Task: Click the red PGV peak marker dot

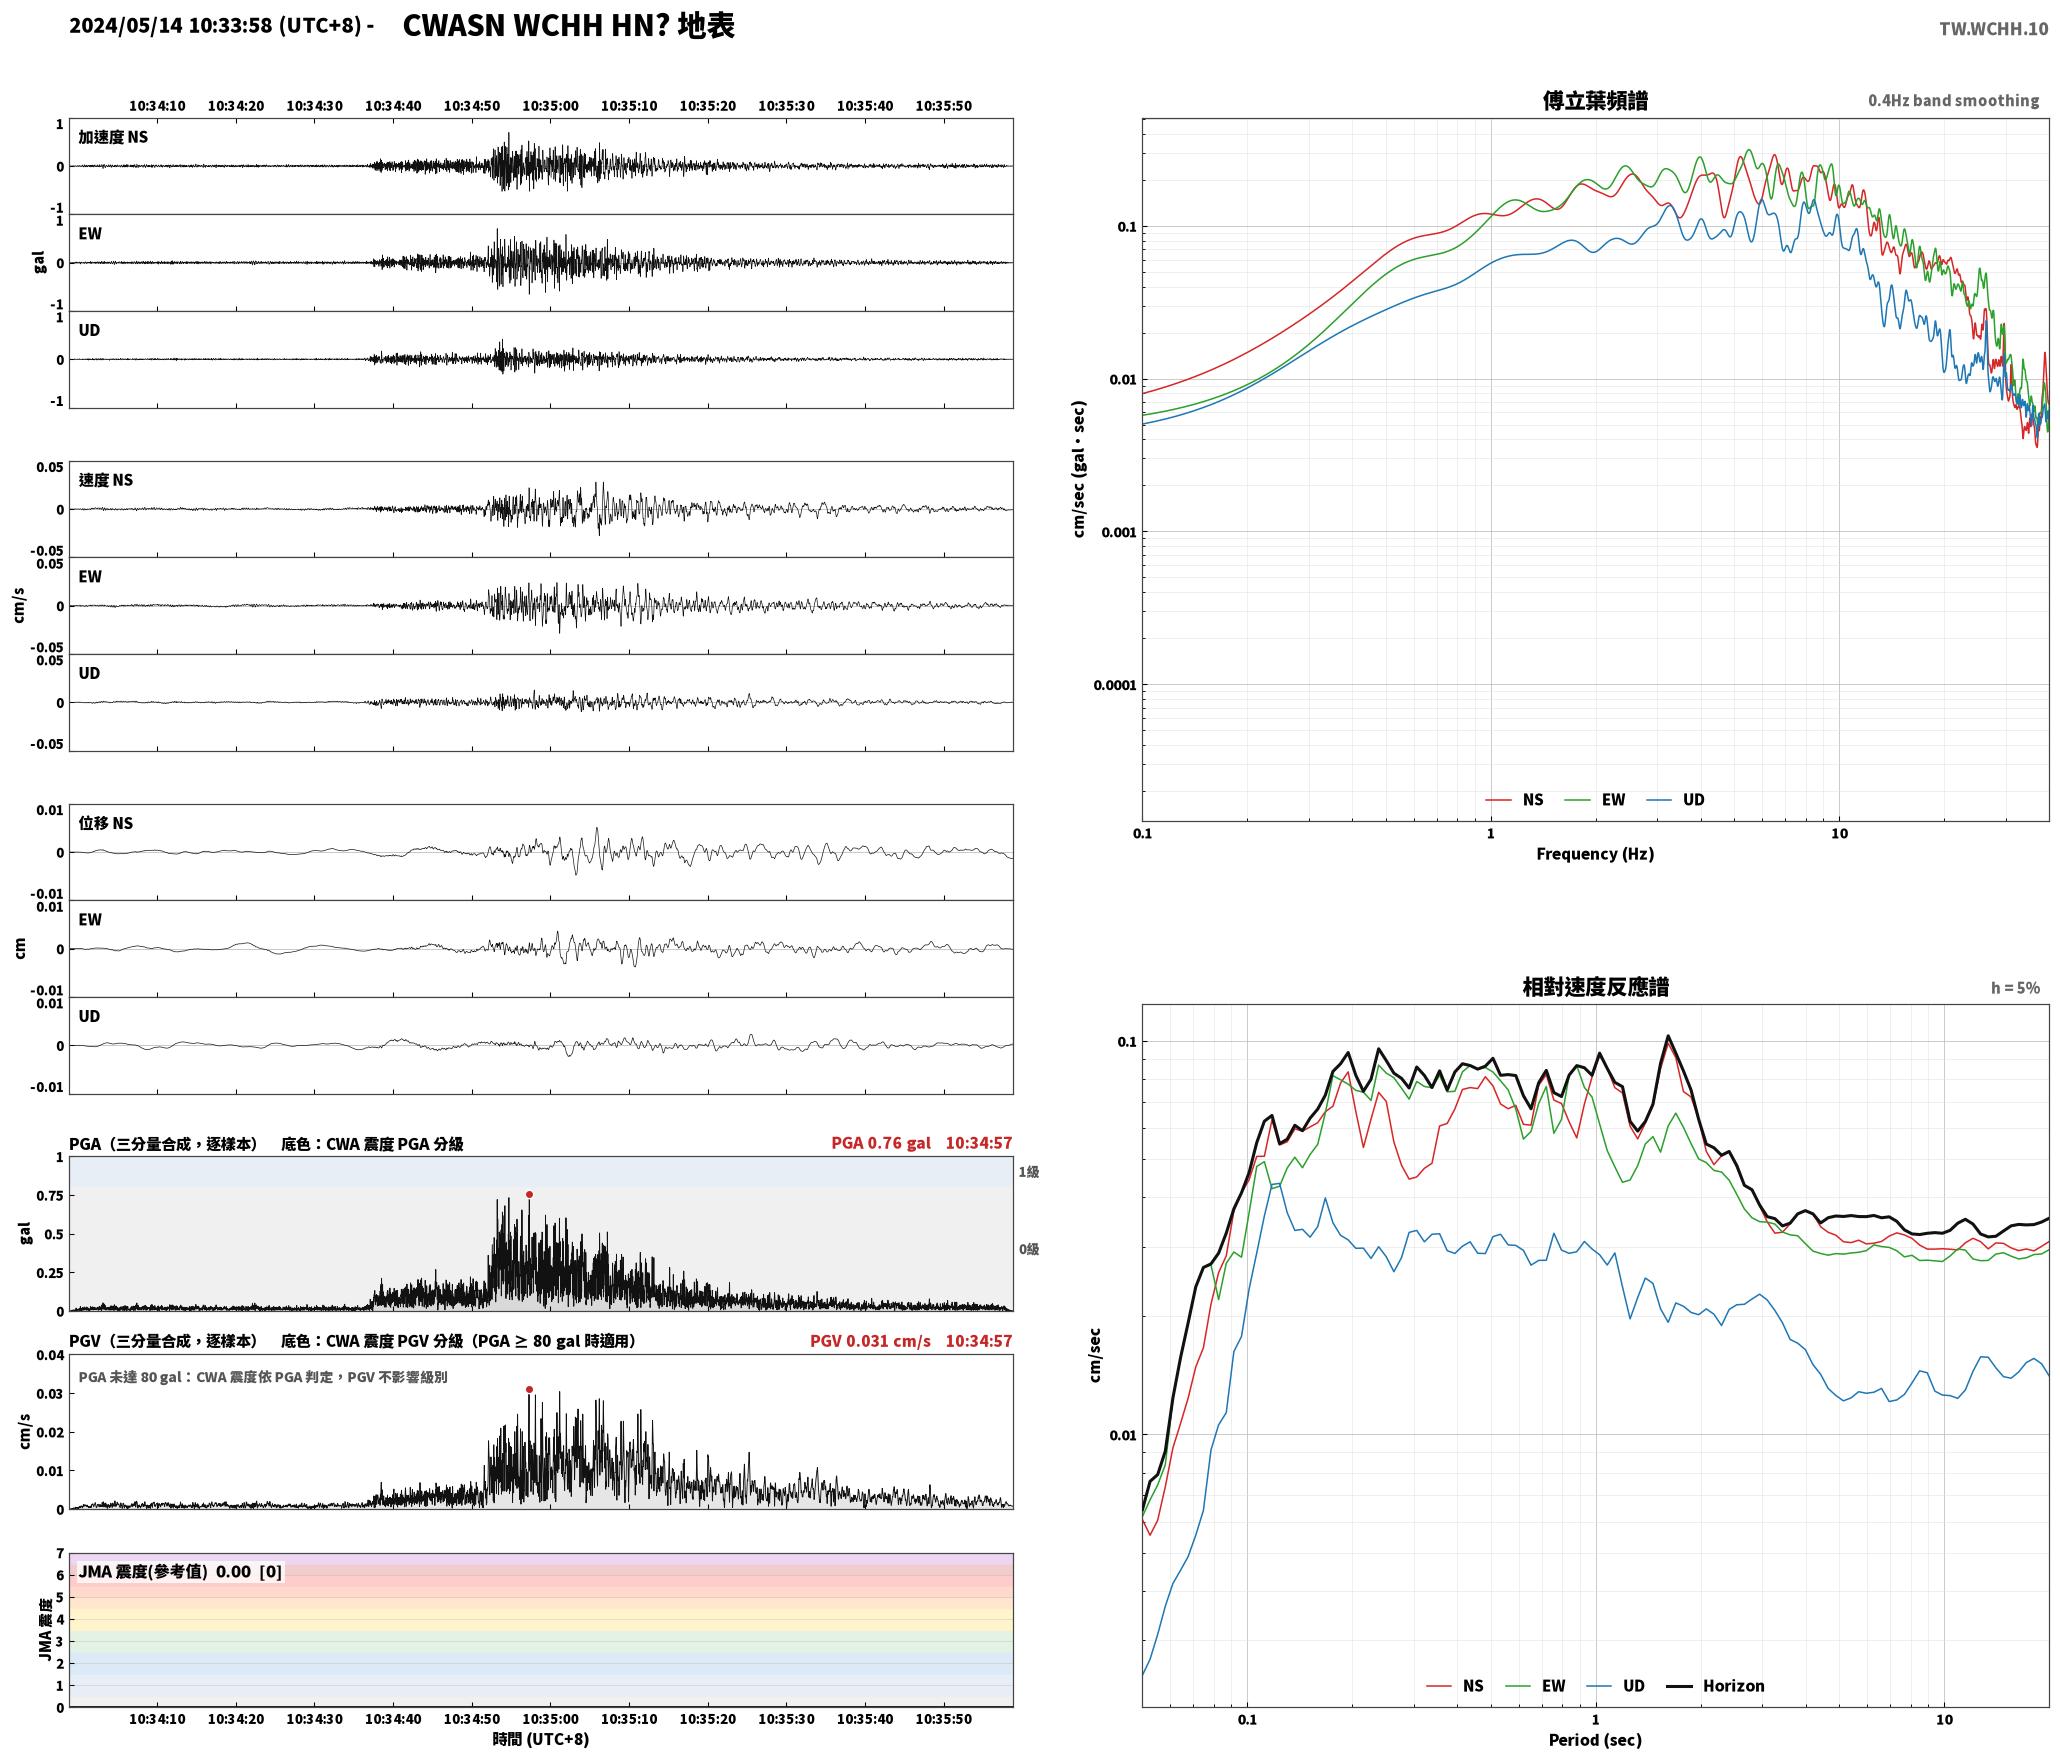Action: point(529,1389)
